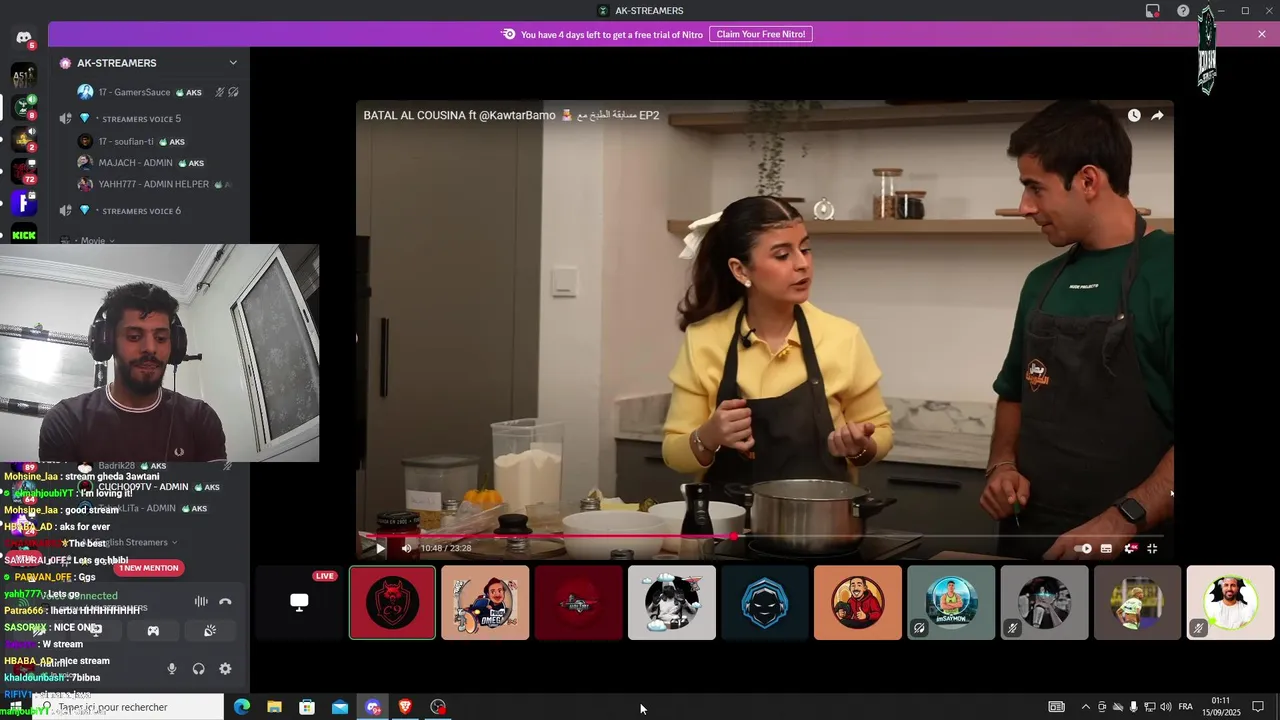
Task: Open Discord direct messages home icon
Action: pyautogui.click(x=23, y=38)
